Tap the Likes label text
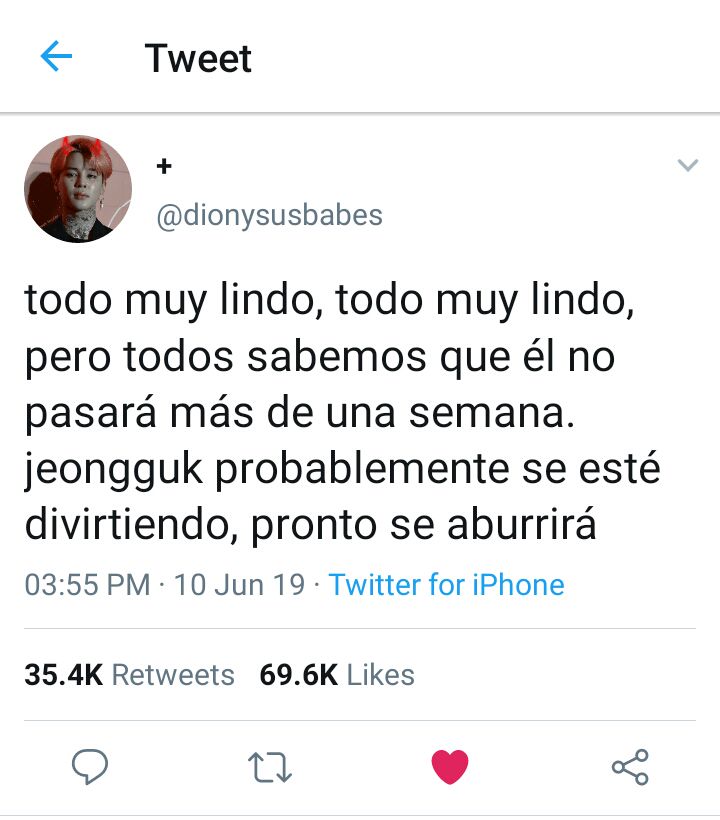 (x=381, y=675)
